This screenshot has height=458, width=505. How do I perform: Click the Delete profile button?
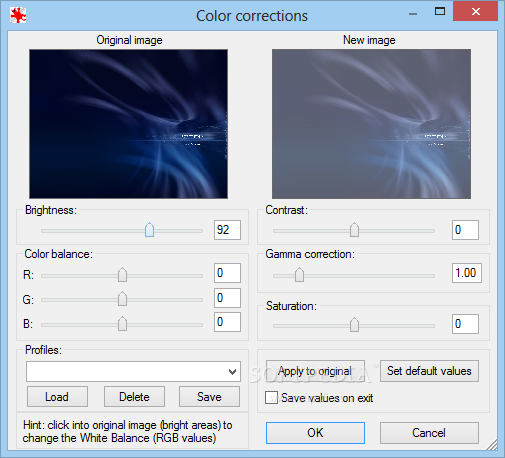coord(134,397)
